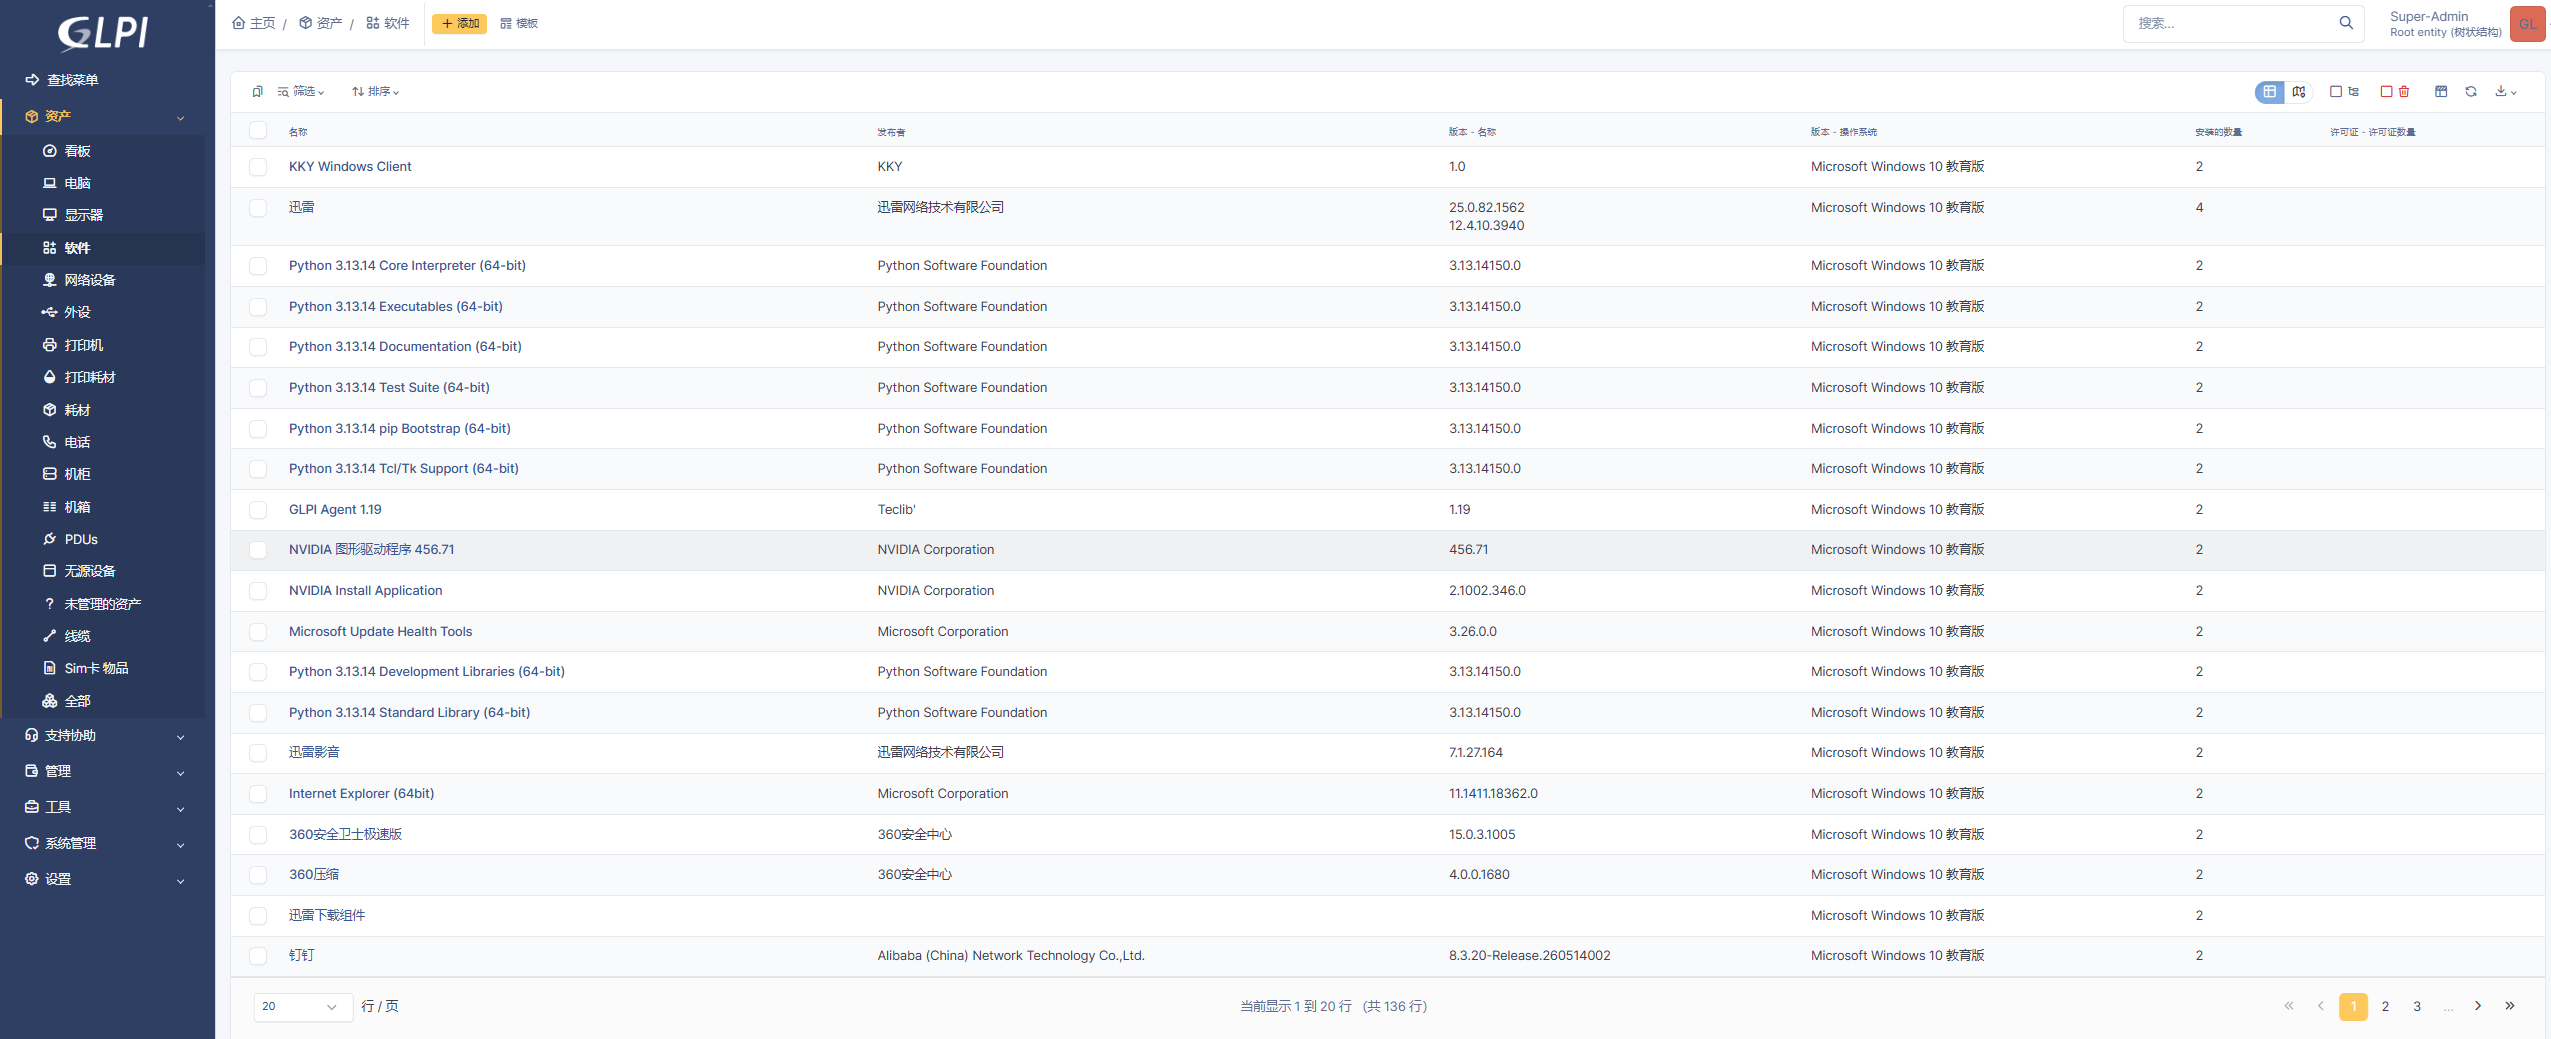Expand the 设置 sidebar section

(104, 879)
